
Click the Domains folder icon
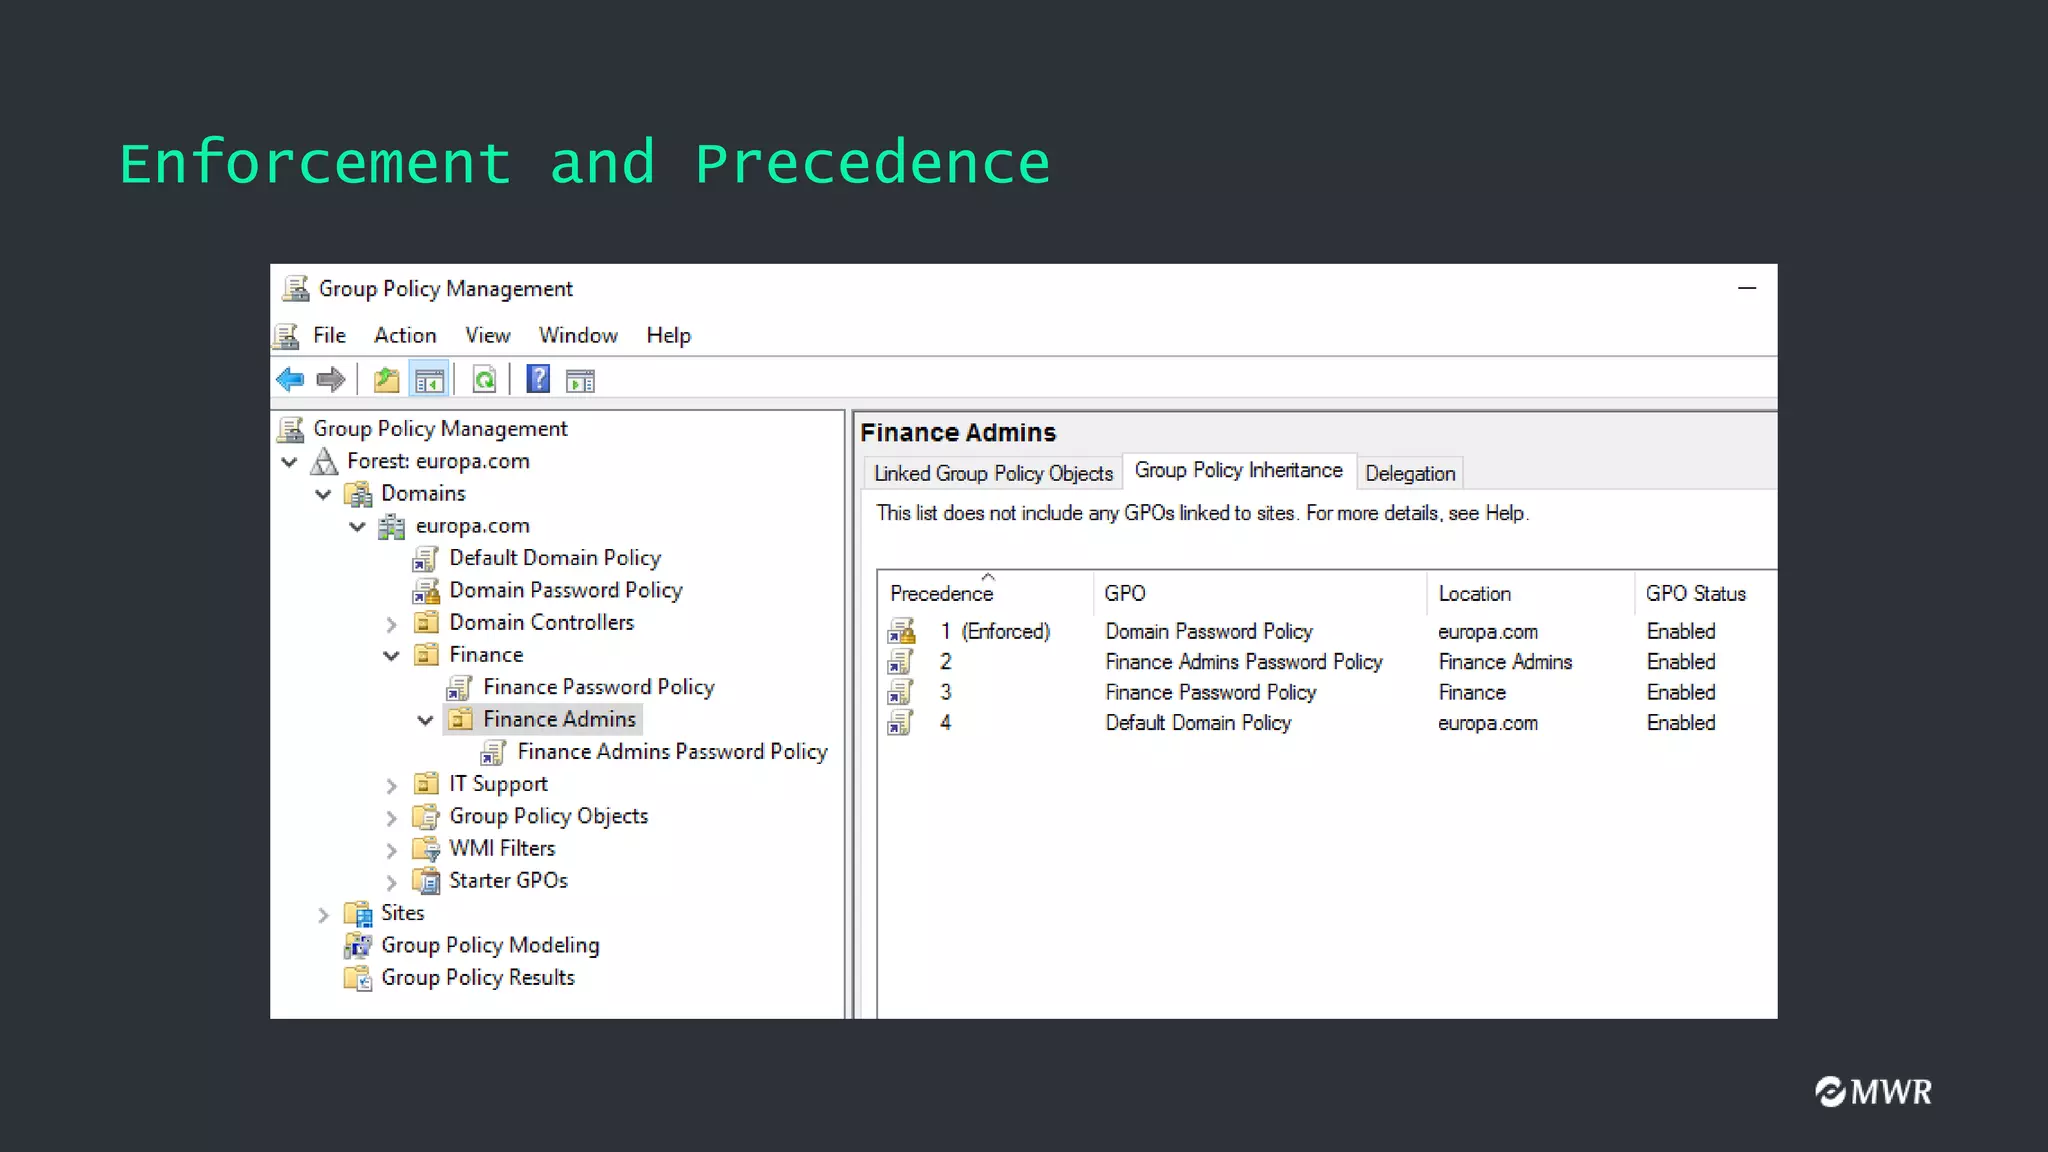(358, 494)
